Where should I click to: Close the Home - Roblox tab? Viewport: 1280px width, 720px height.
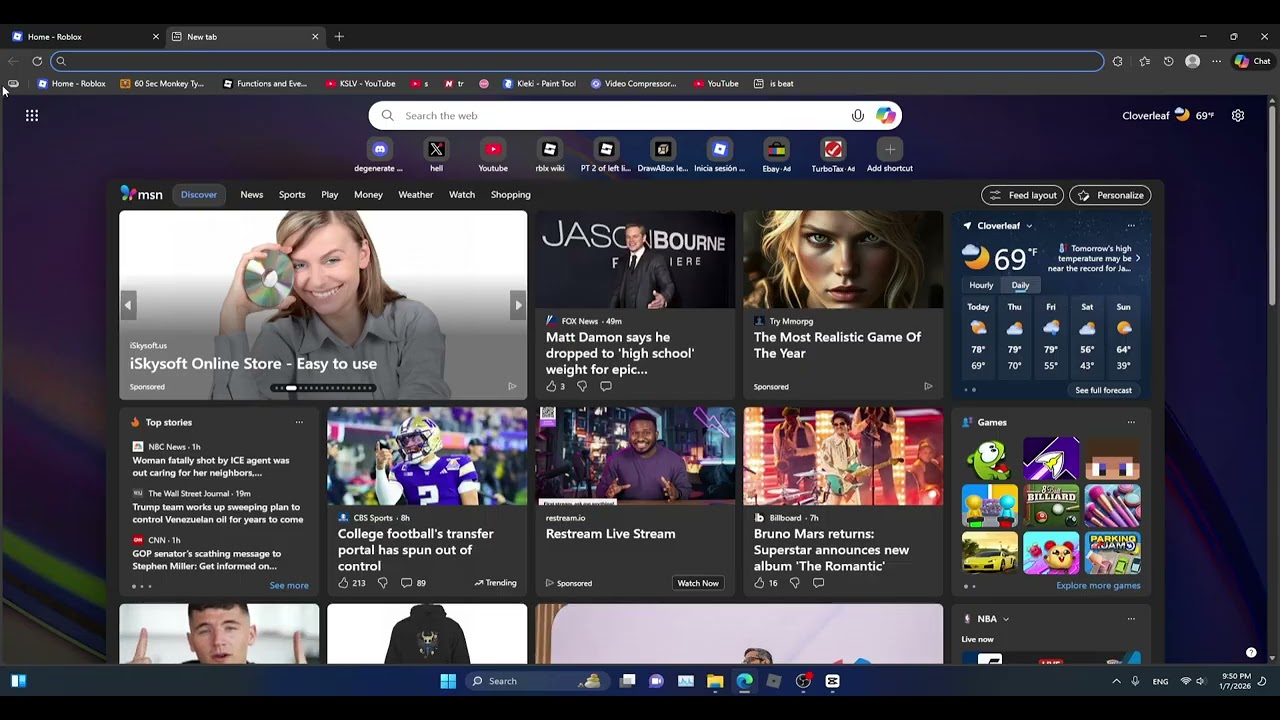pyautogui.click(x=156, y=37)
